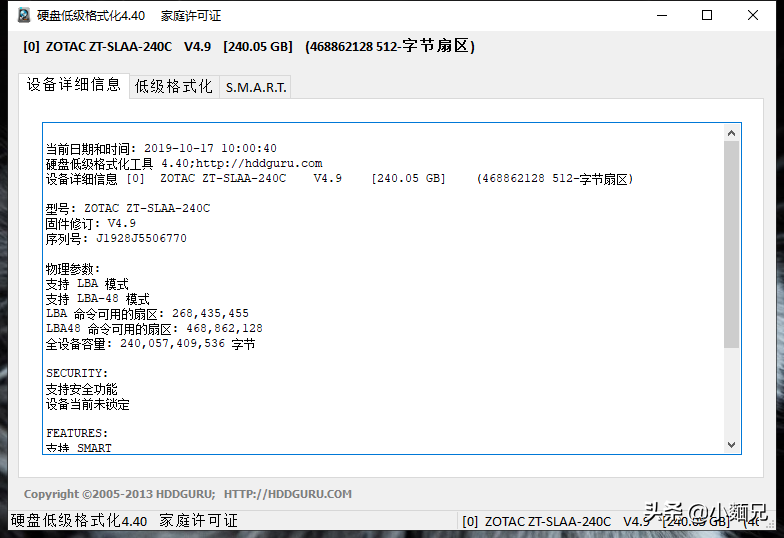This screenshot has height=538, width=784.
Task: Click the LBA48 sector count 468,862,128
Action: tap(224, 328)
